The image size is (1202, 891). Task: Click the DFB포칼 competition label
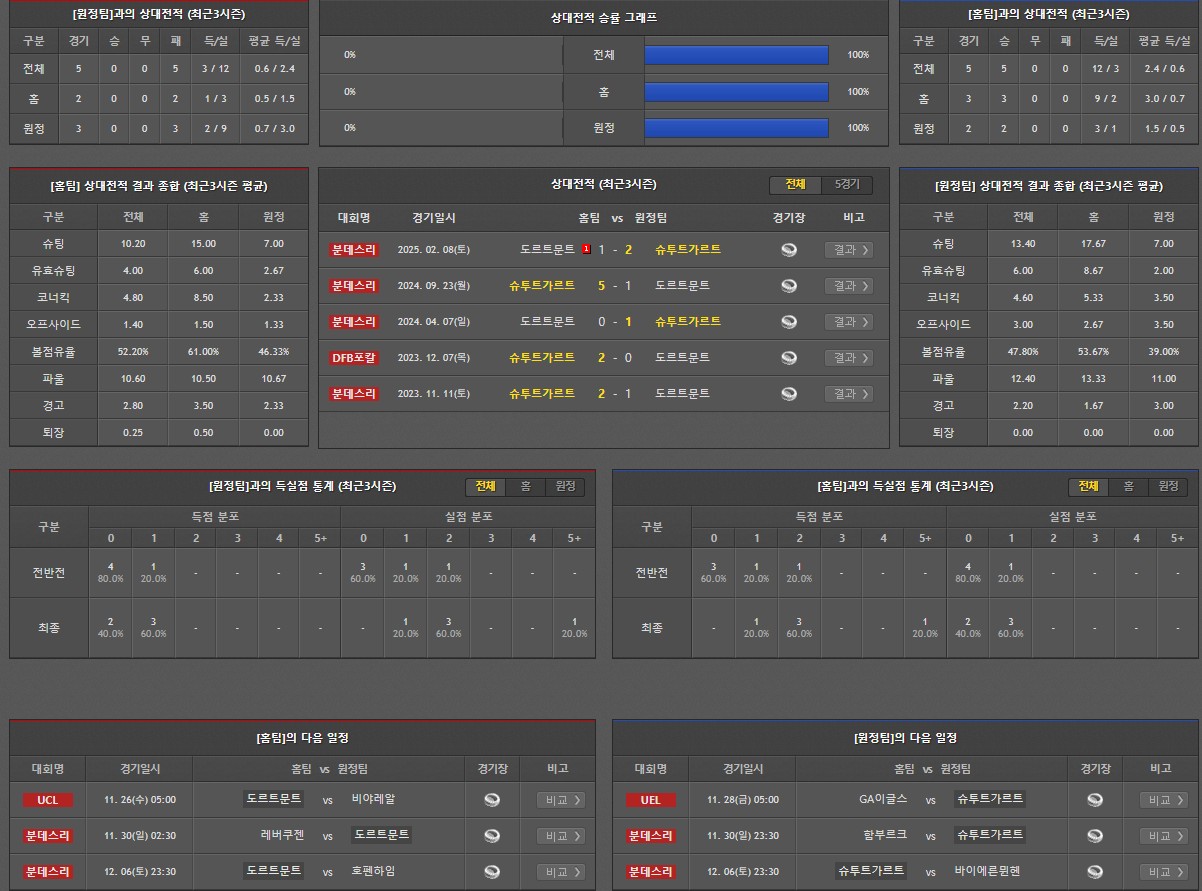354,358
